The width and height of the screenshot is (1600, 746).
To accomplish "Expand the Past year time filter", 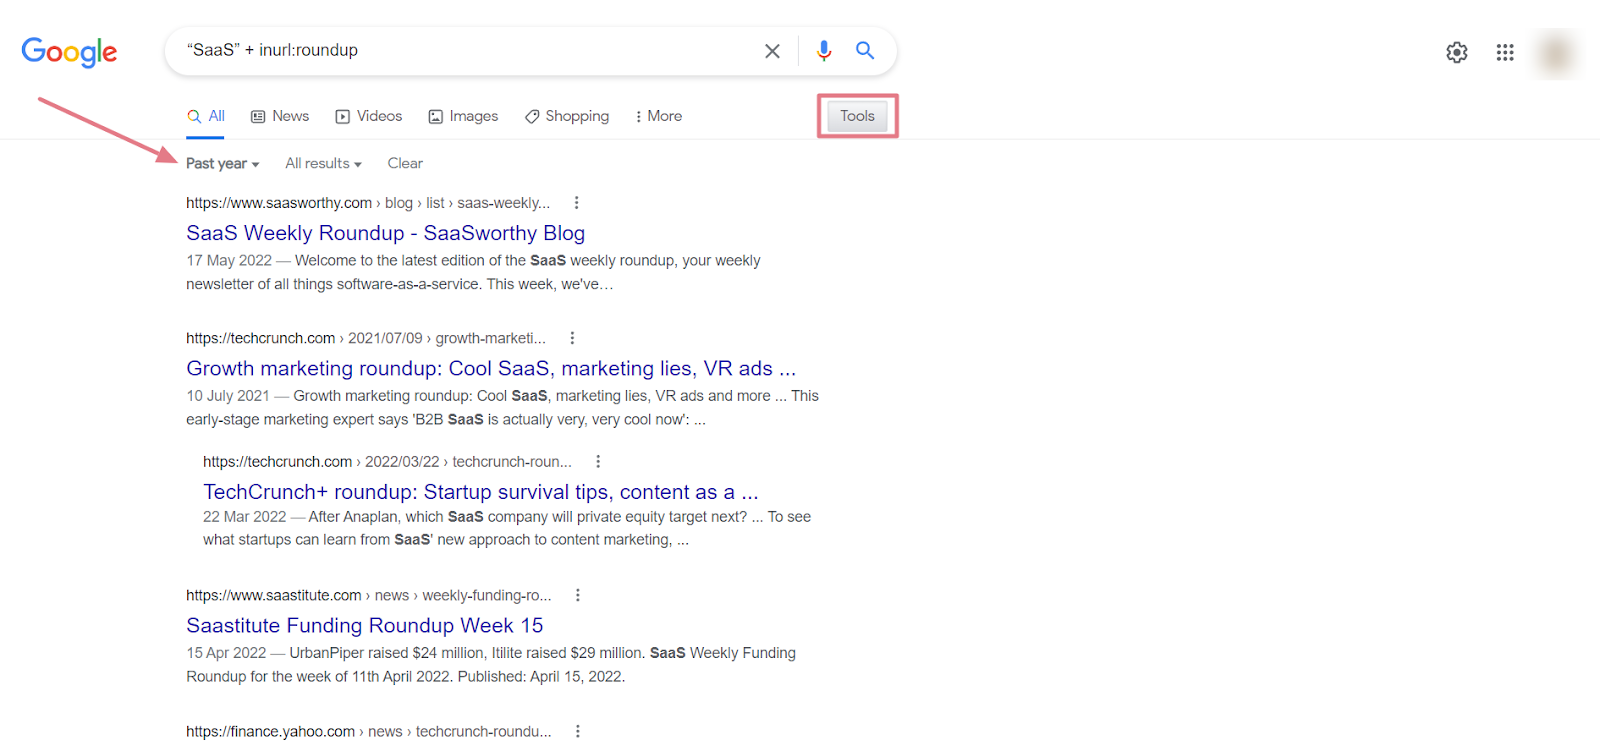I will pos(222,163).
